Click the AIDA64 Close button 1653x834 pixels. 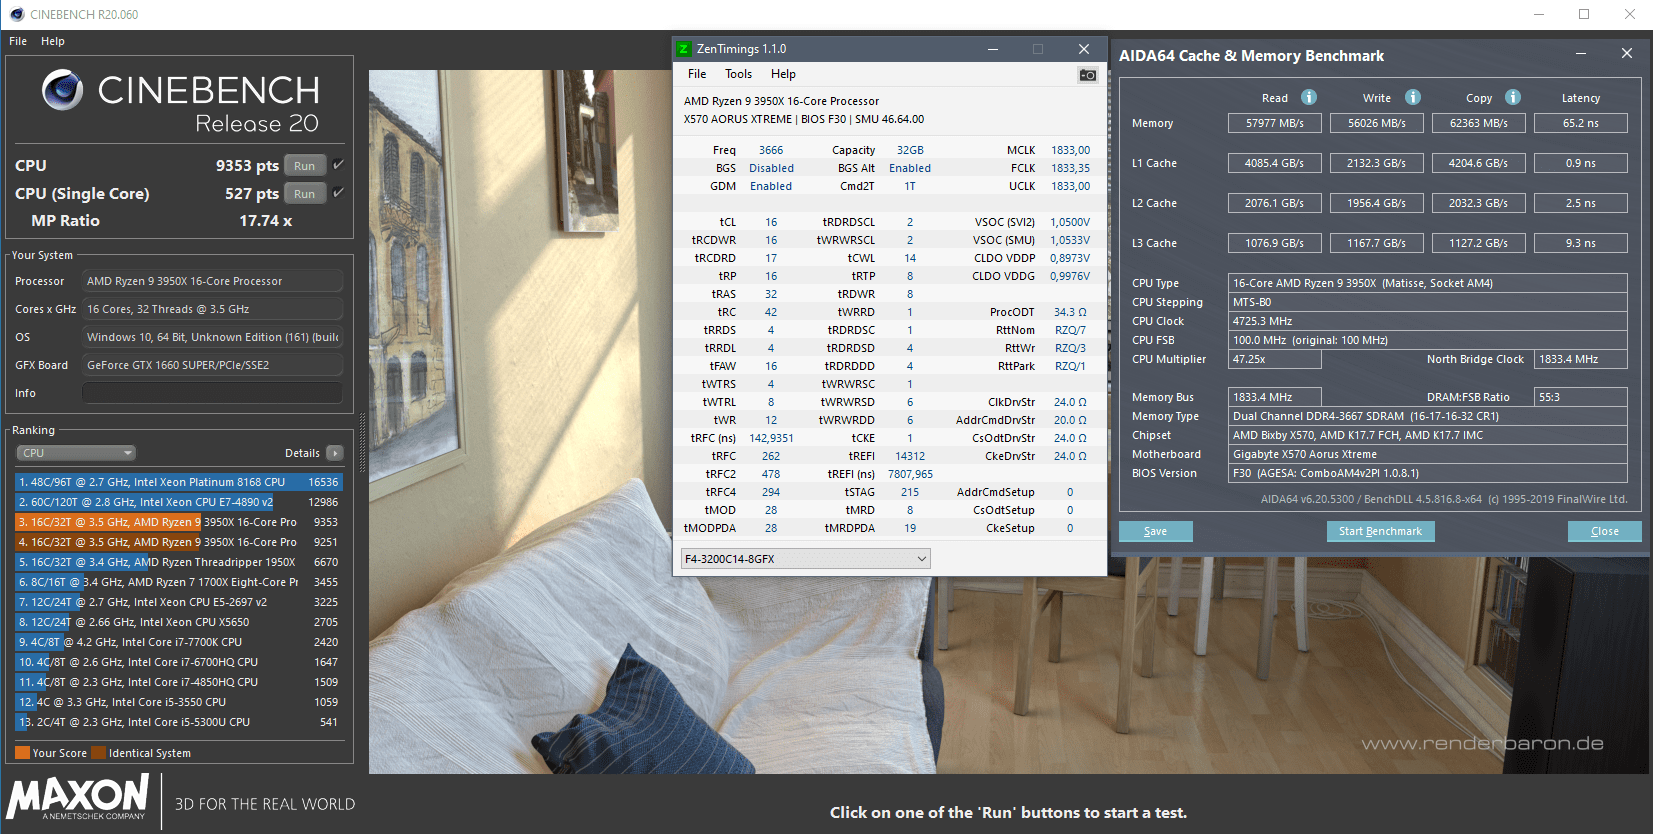click(1604, 531)
